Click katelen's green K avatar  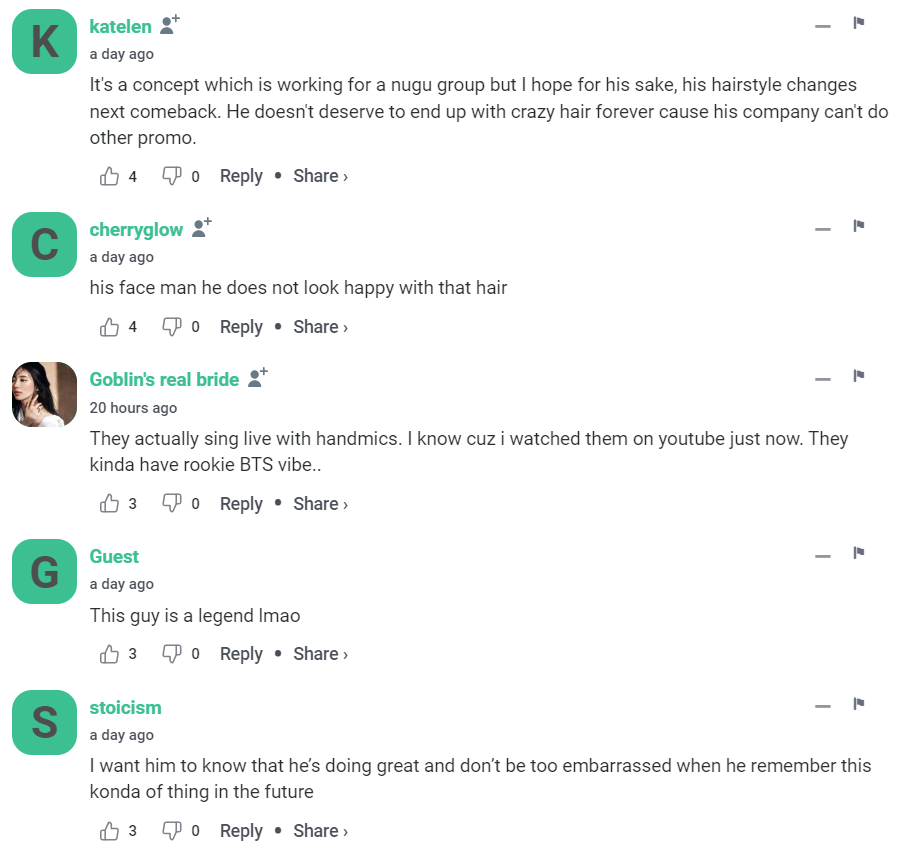(x=45, y=42)
